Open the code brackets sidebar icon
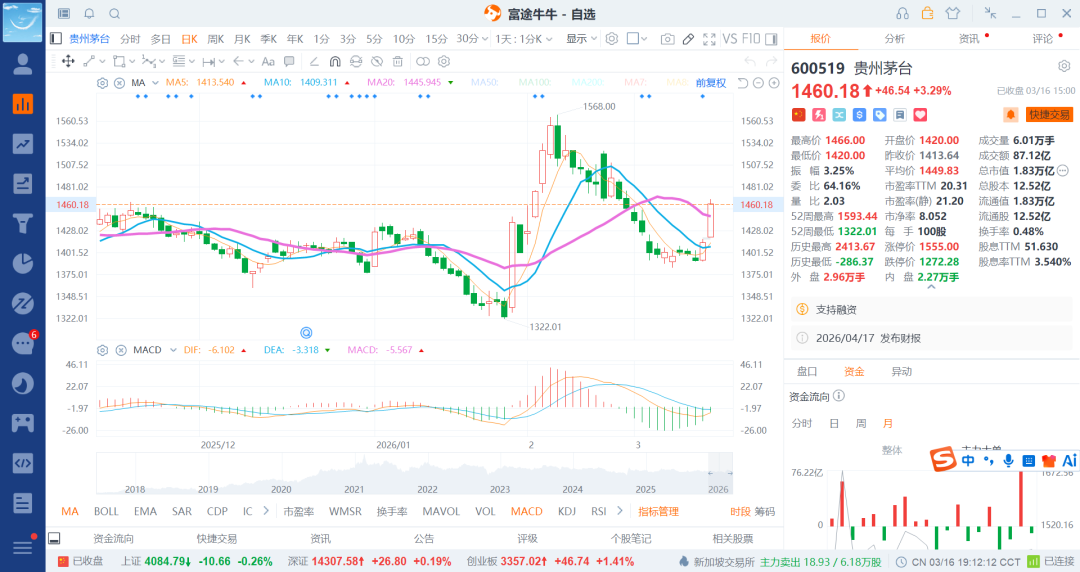1080x572 pixels. [x=23, y=463]
